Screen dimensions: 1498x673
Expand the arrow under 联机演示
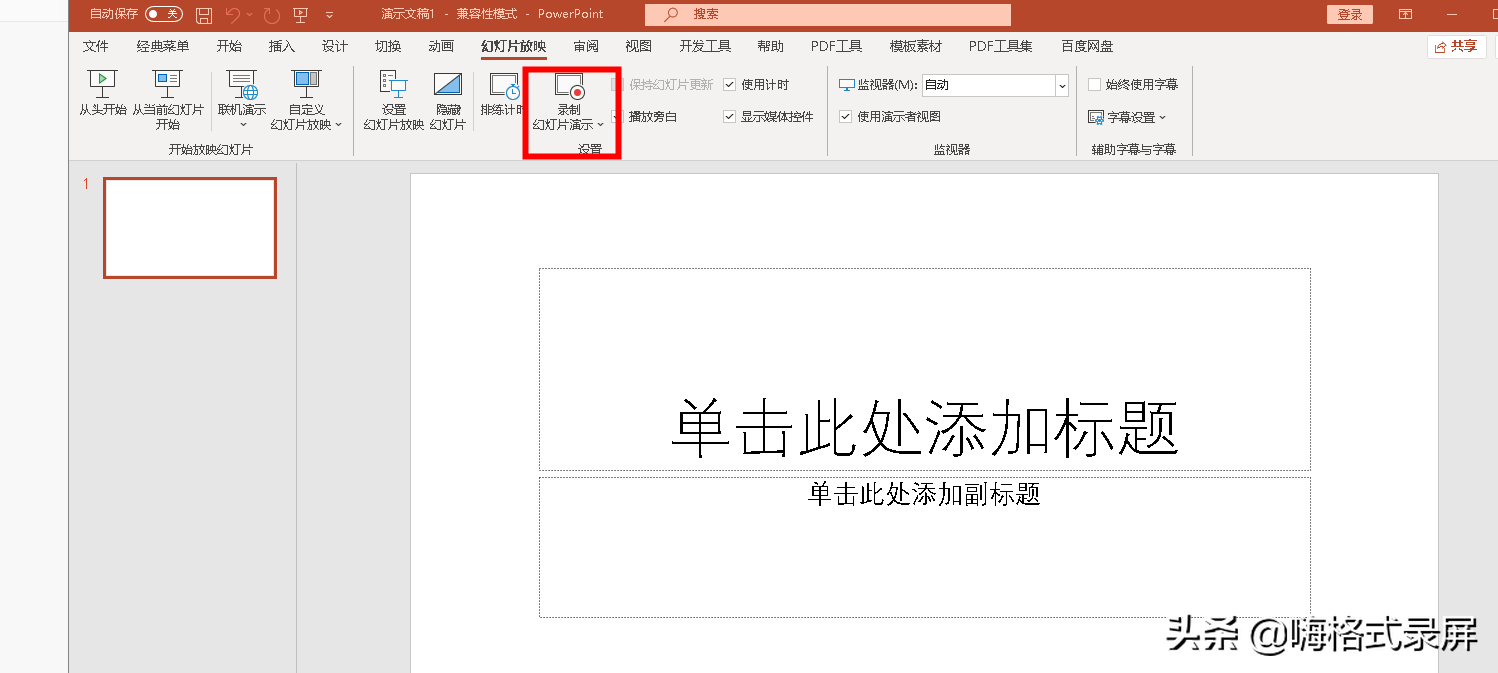[x=242, y=125]
